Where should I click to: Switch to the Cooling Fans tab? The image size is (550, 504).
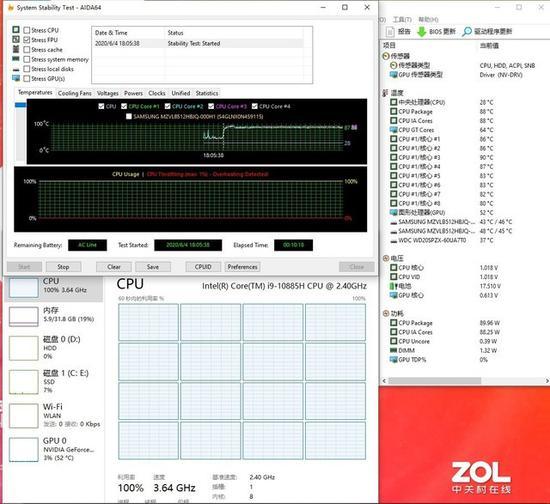(x=74, y=93)
